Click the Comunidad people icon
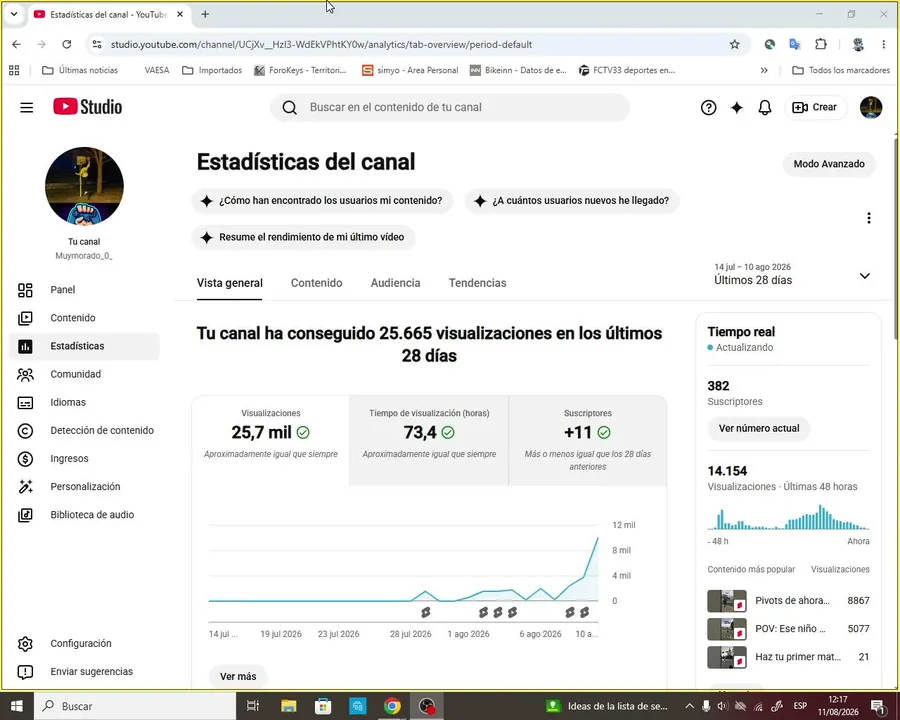 coord(25,374)
